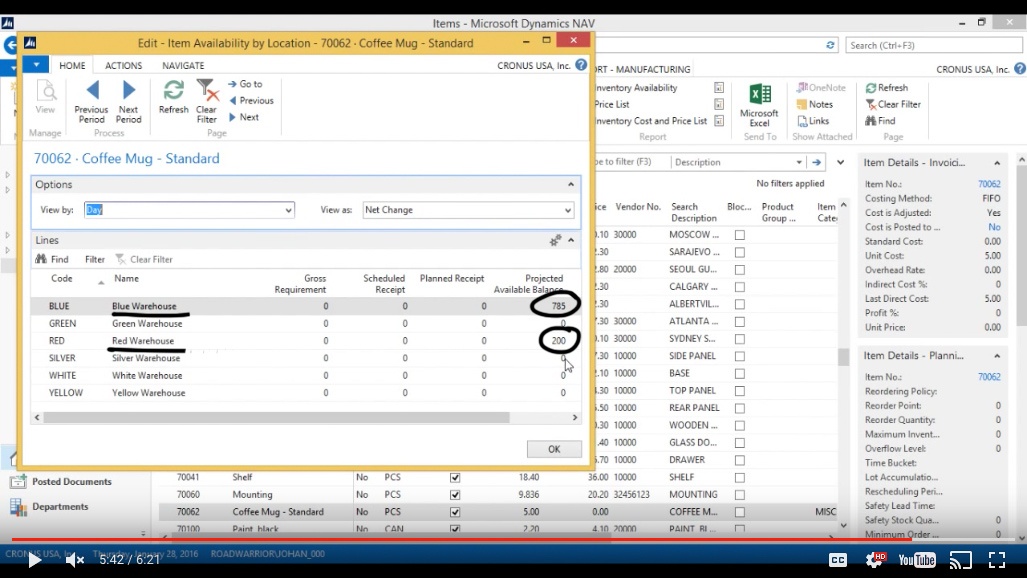The width and height of the screenshot is (1027, 578).
Task: Collapse the Options section
Action: 570,185
